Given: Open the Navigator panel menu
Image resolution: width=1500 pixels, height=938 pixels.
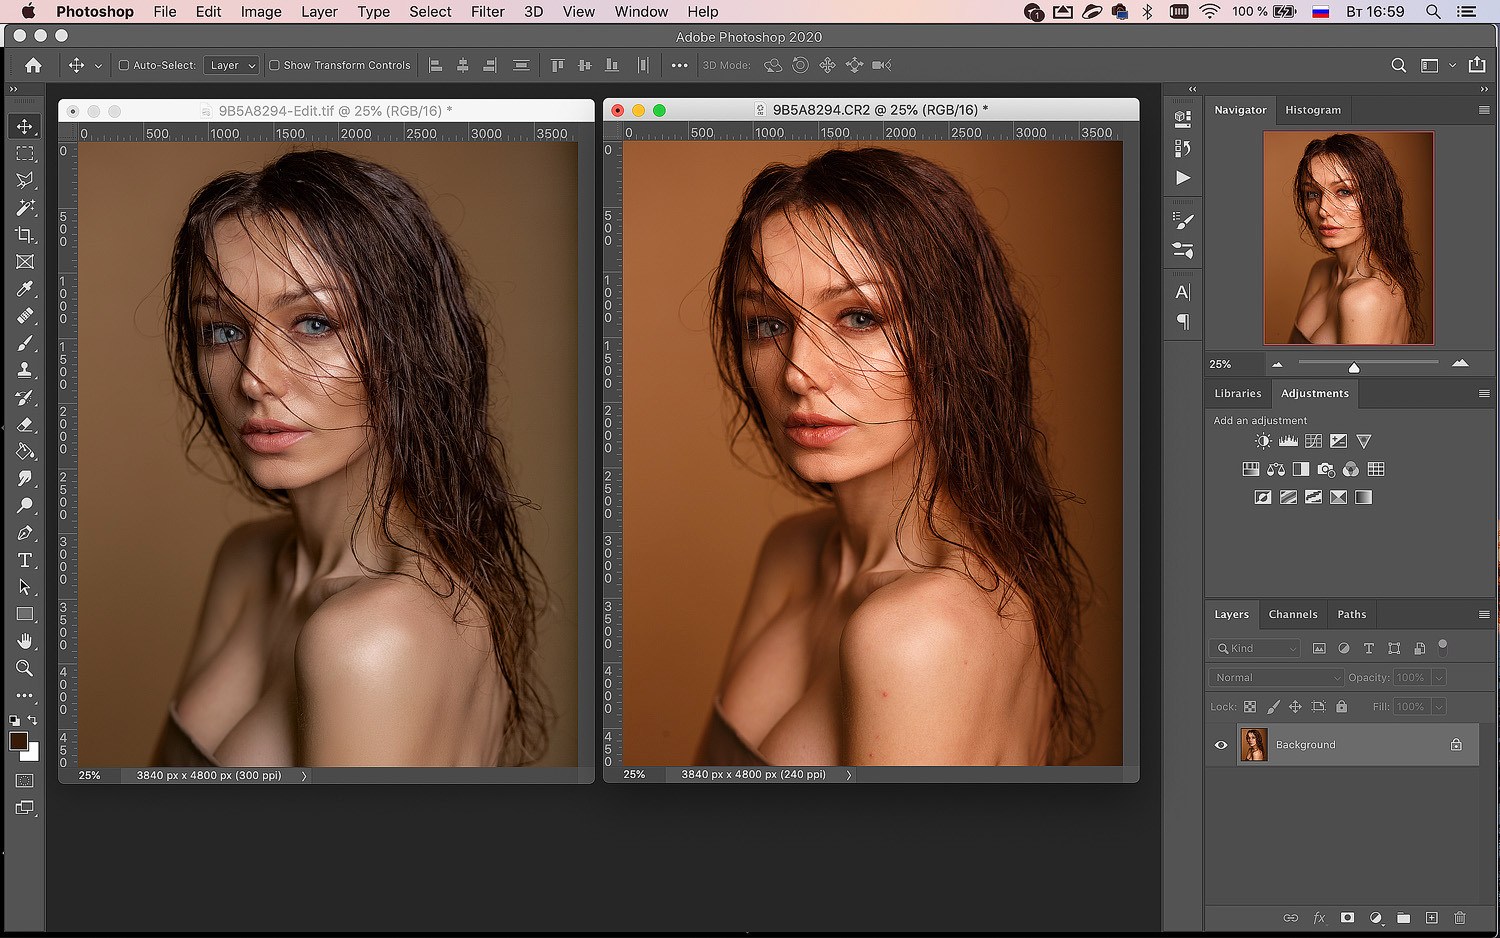Looking at the screenshot, I should (x=1484, y=110).
